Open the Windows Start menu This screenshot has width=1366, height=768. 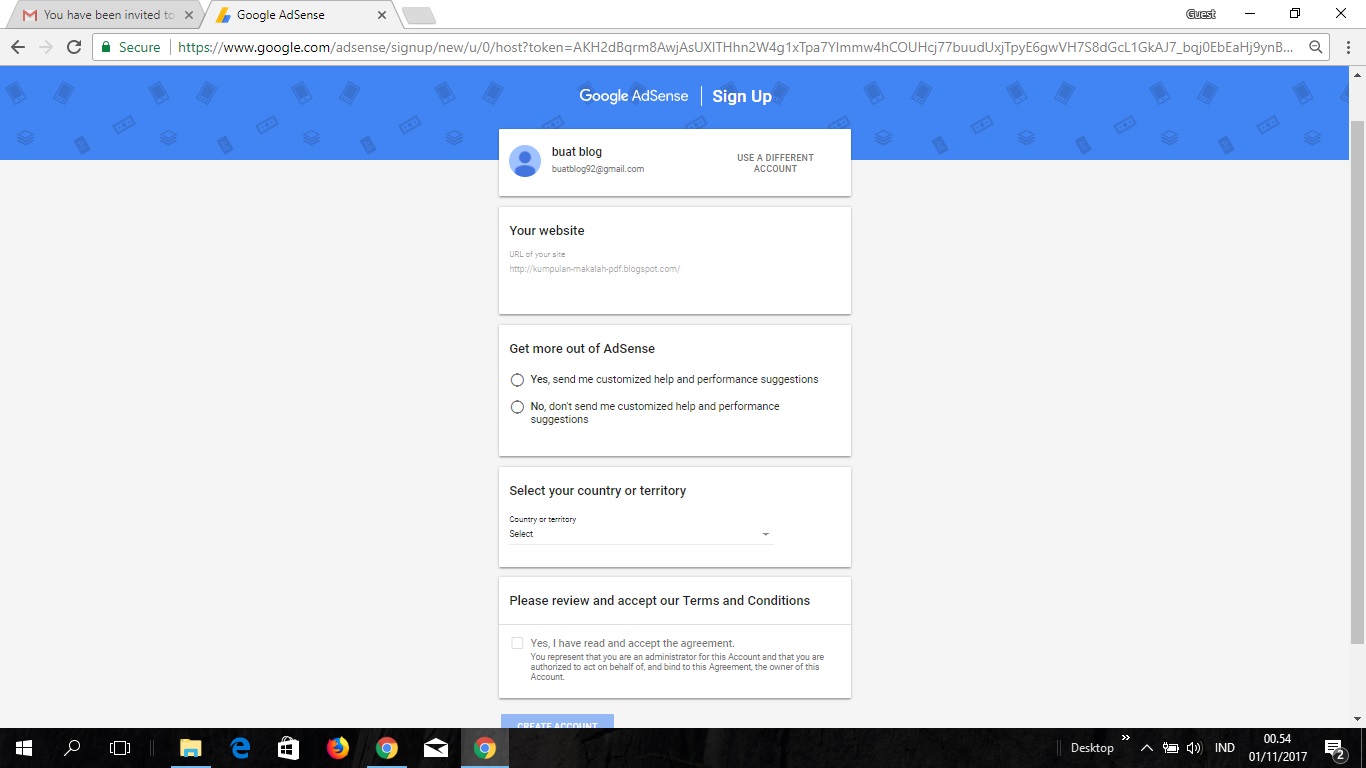[x=24, y=748]
